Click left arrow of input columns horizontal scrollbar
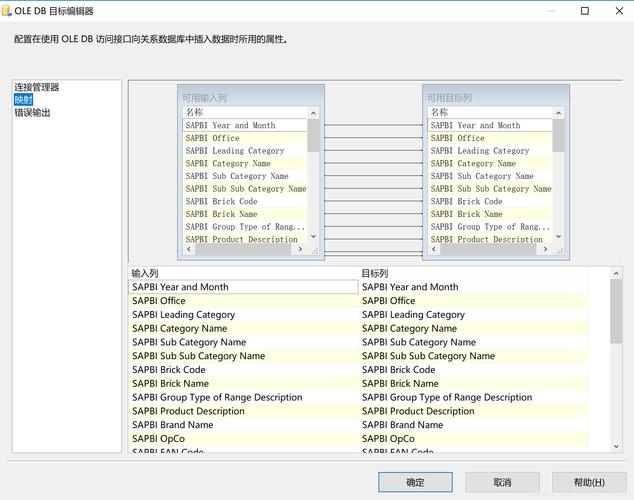The width and height of the screenshot is (634, 500). click(x=189, y=249)
